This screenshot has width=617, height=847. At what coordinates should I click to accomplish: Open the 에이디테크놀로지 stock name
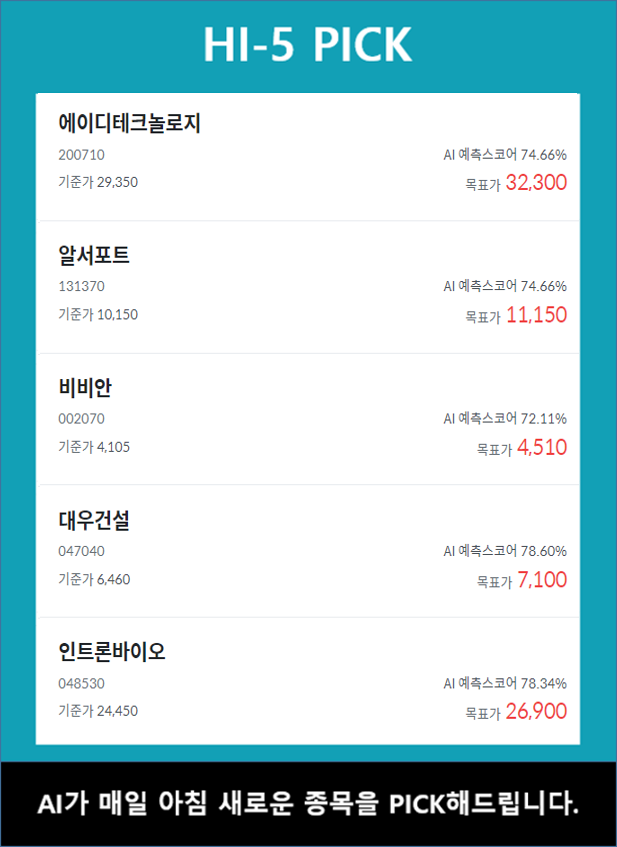pyautogui.click(x=130, y=124)
